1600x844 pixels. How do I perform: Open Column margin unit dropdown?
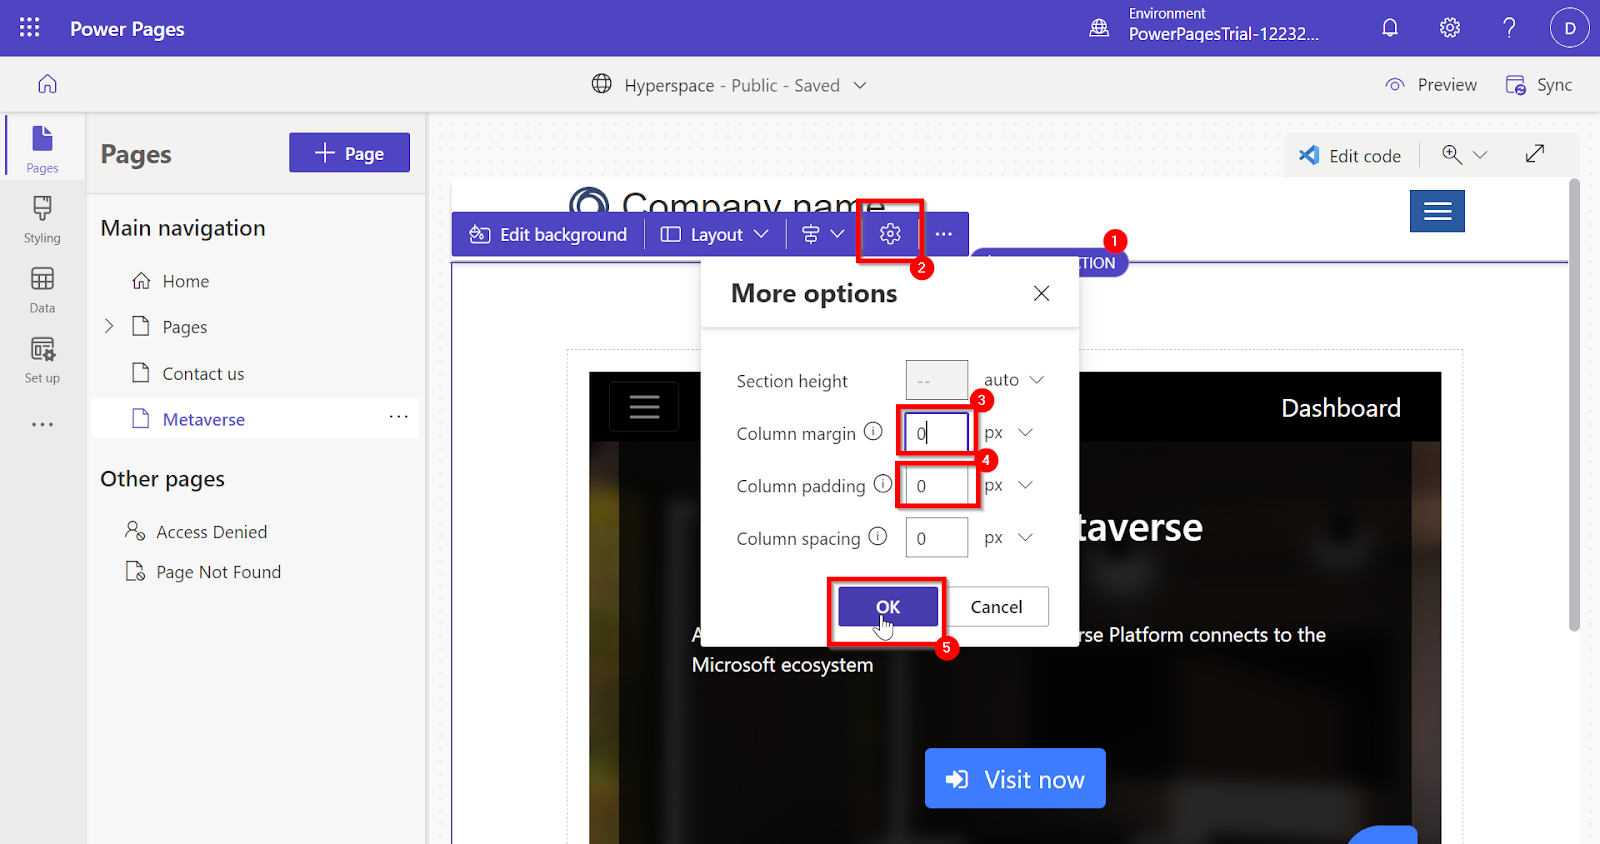pyautogui.click(x=1008, y=433)
